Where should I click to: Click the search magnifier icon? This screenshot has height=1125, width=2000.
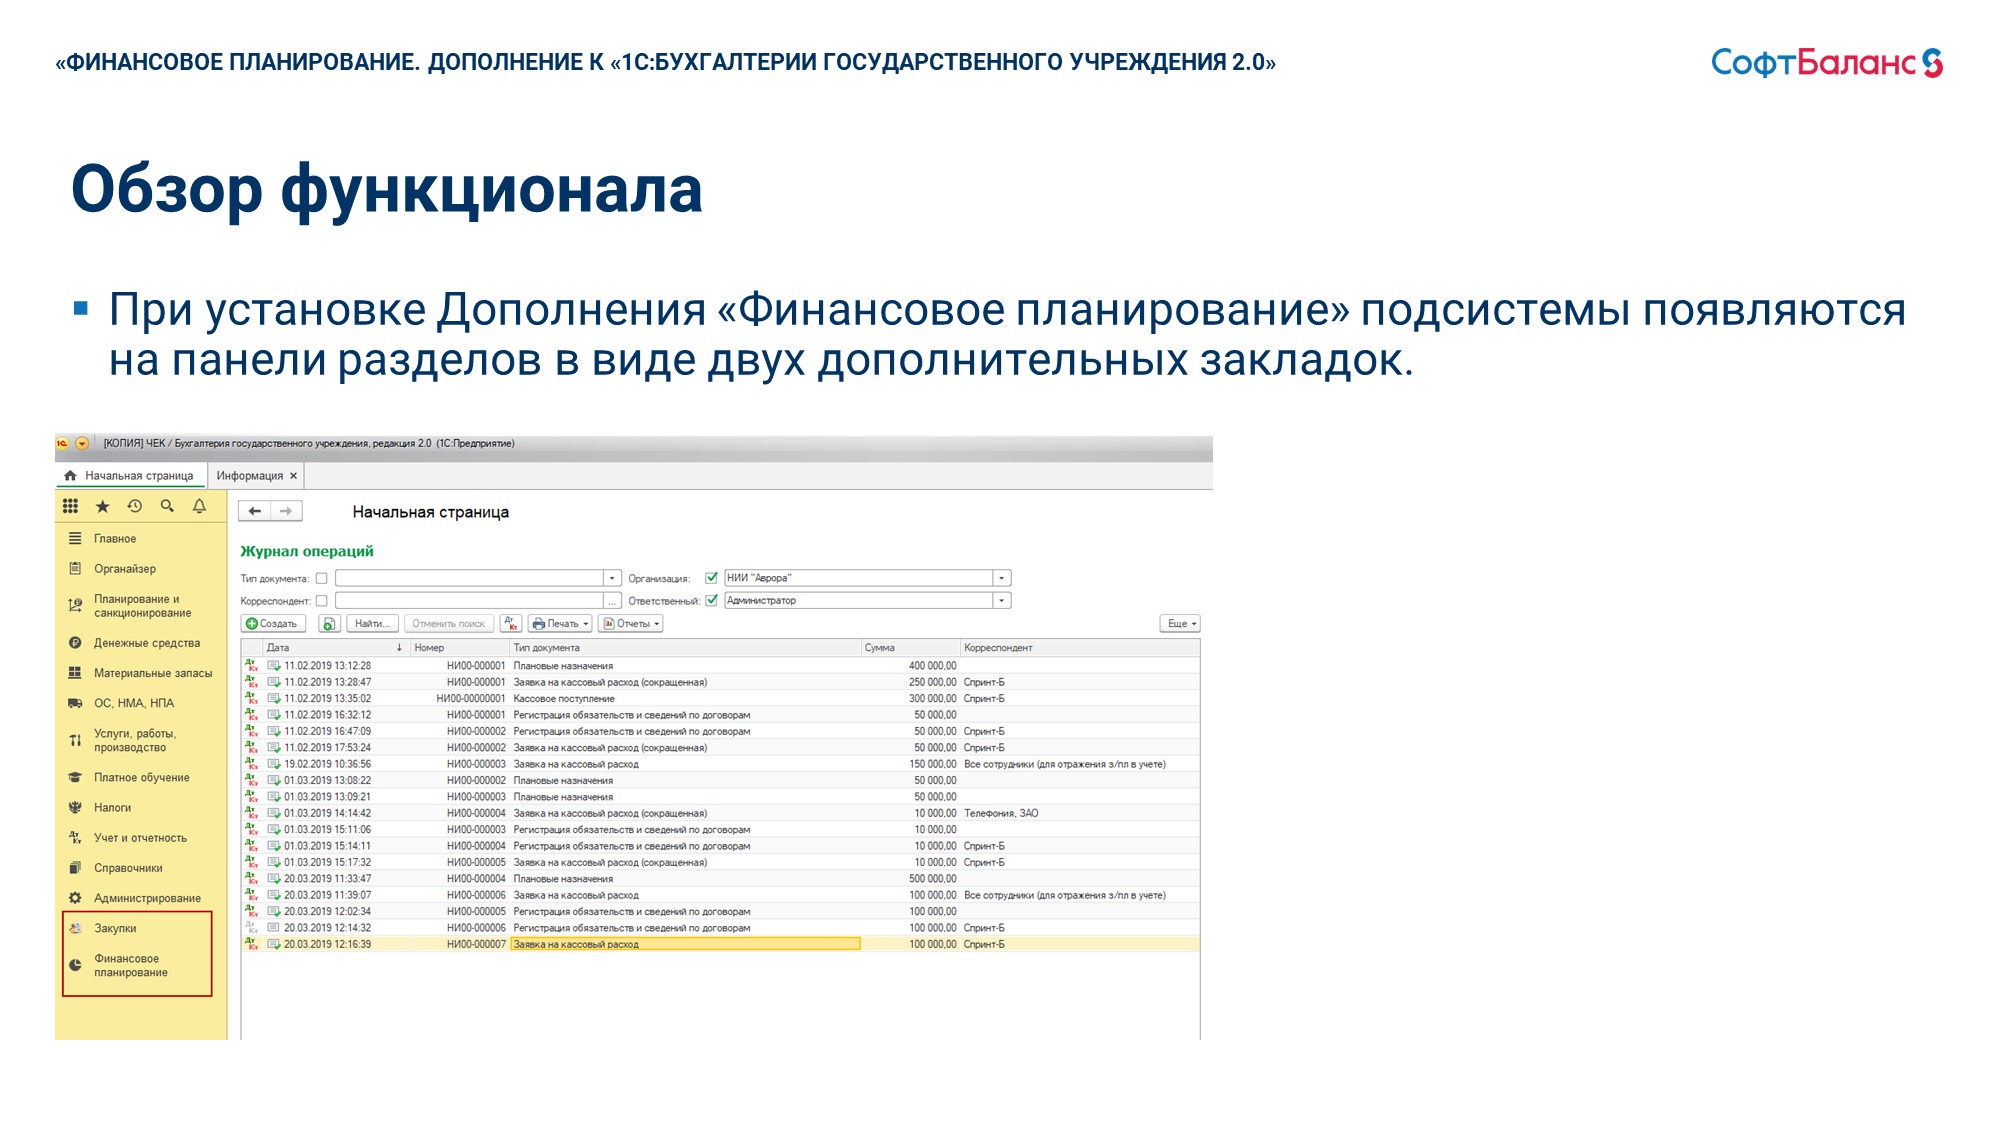click(167, 506)
